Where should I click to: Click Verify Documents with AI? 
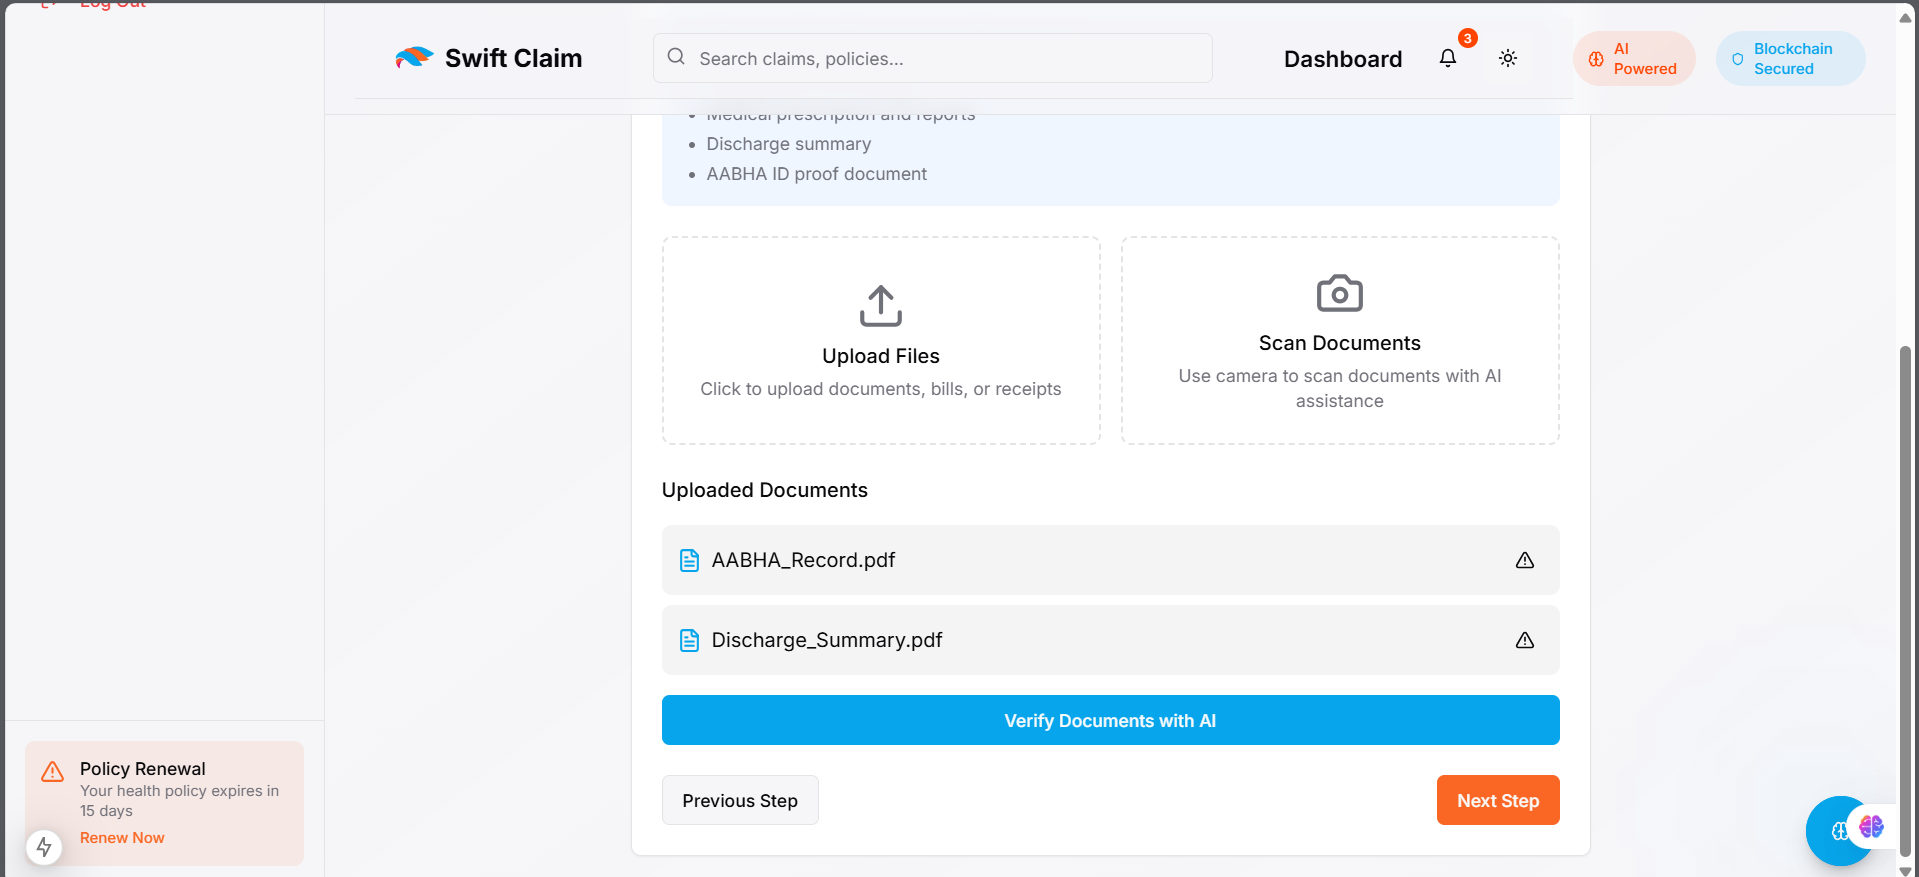coord(1110,720)
